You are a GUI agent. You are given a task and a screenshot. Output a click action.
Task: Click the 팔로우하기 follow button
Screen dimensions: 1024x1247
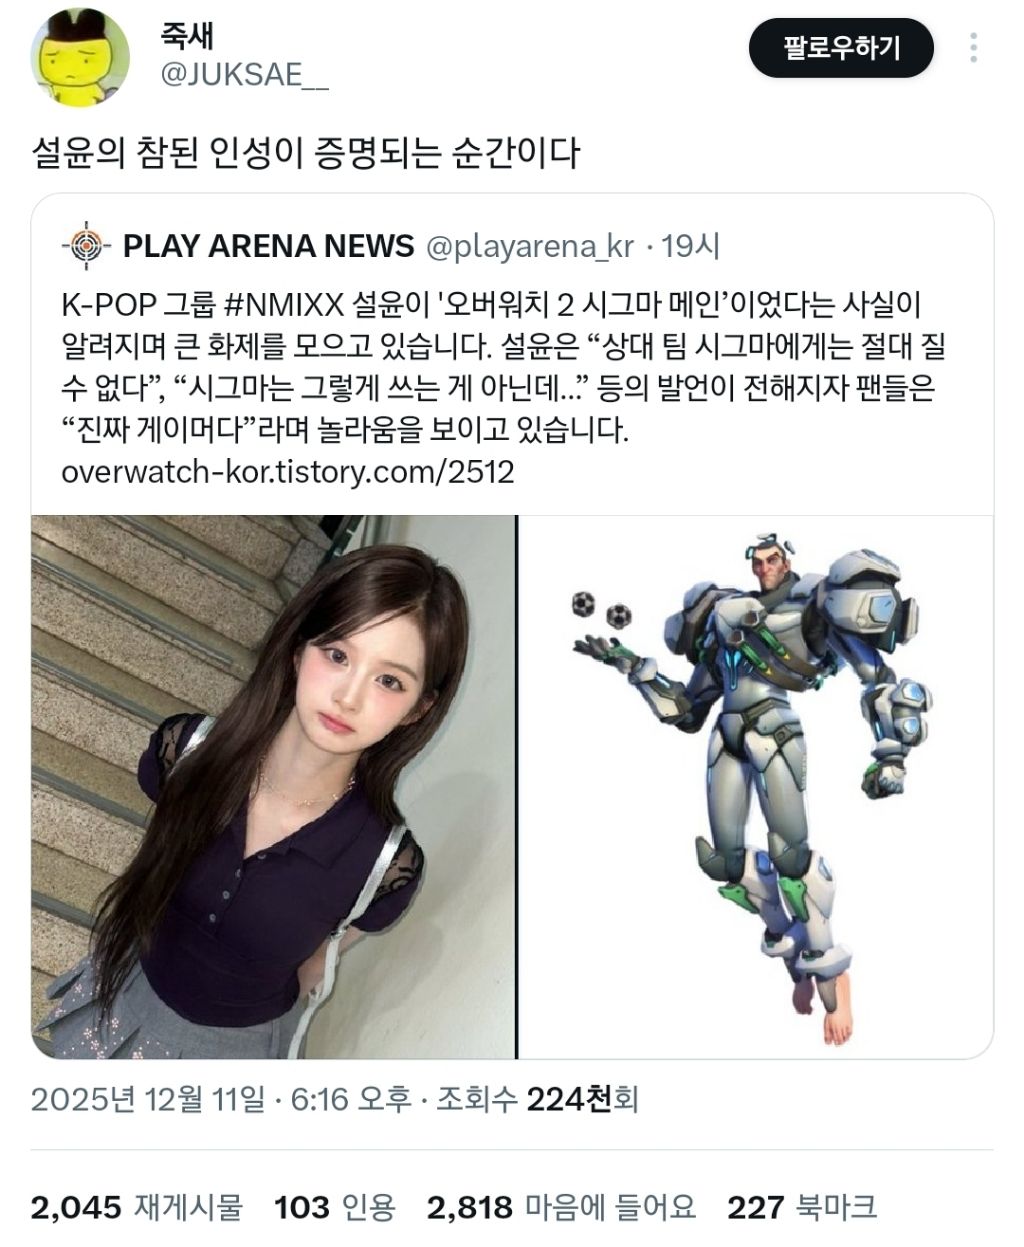coord(841,47)
